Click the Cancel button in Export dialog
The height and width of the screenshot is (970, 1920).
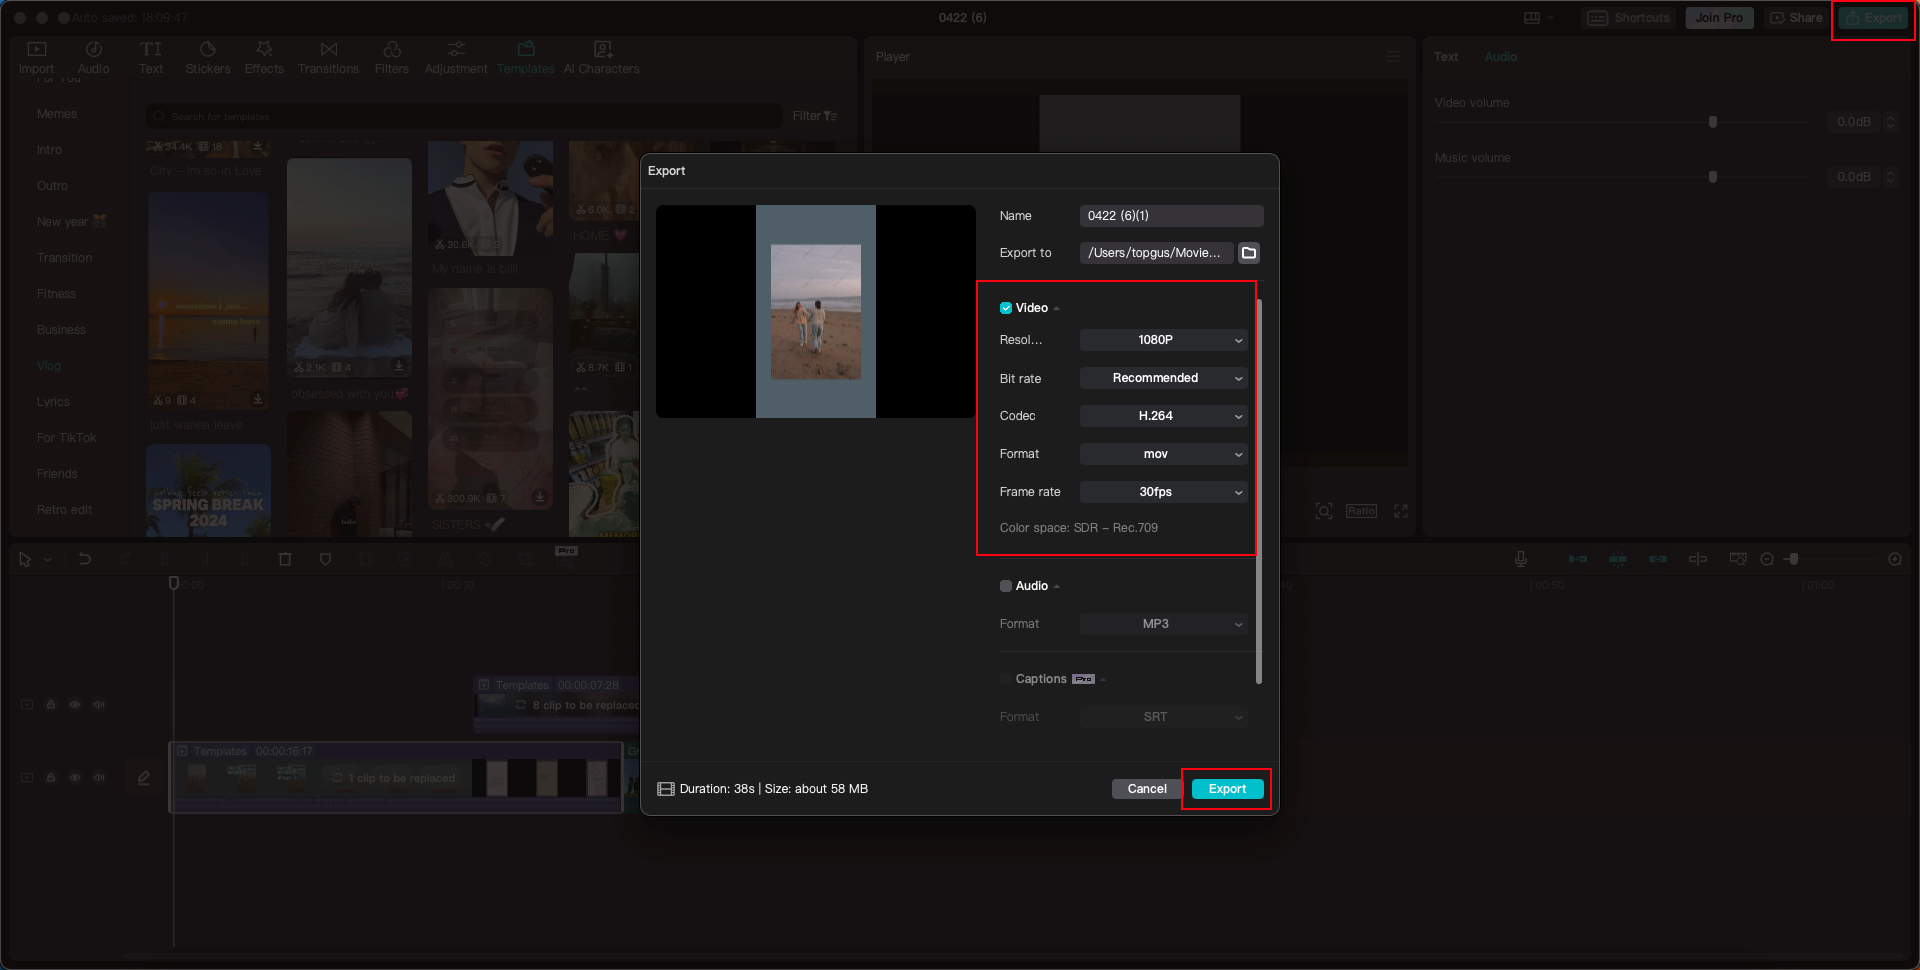1146,788
